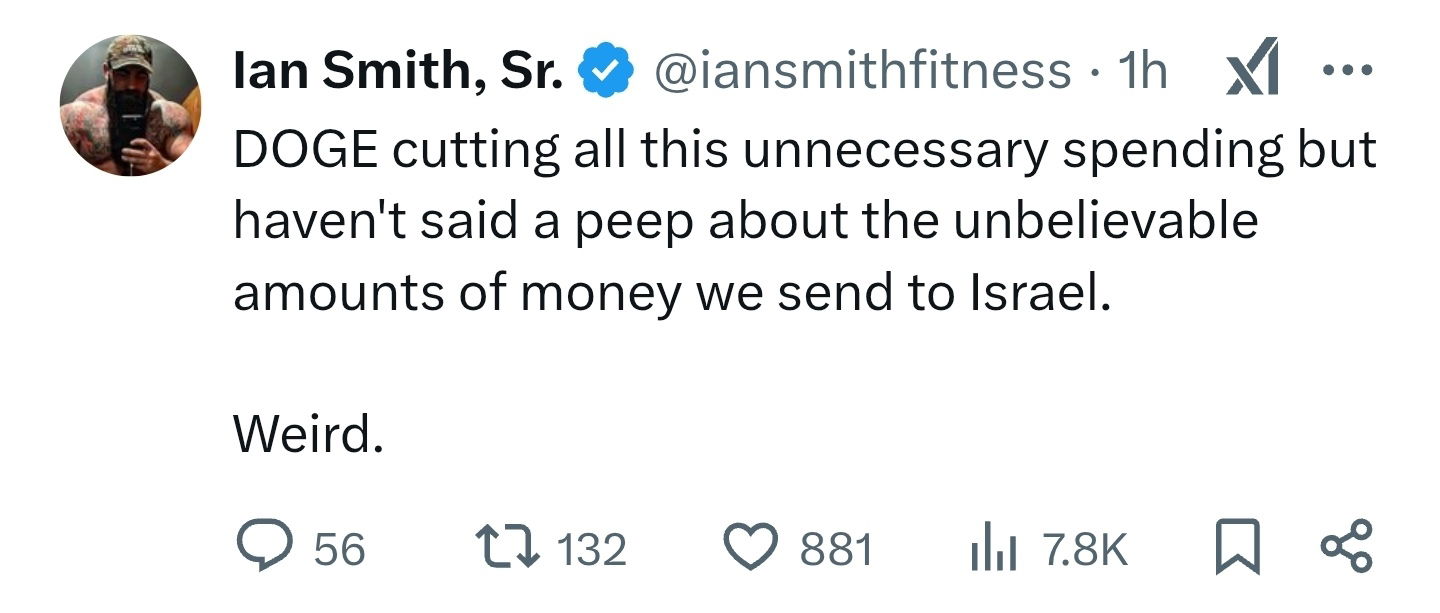Open the @iansmithfitness handle link
The height and width of the screenshot is (613, 1440).
[861, 71]
